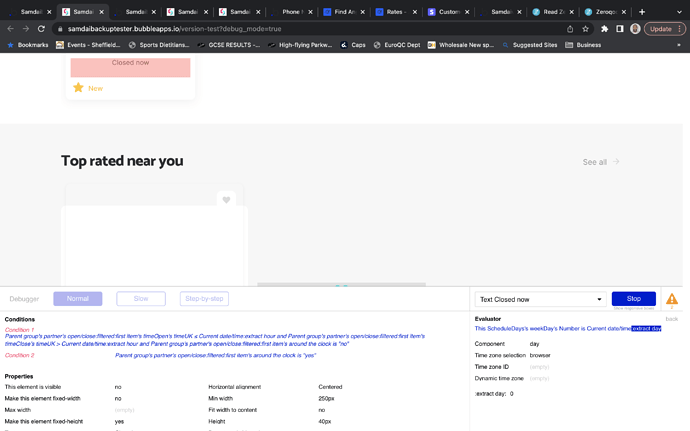
Task: Click the address bar URL
Action: click(174, 29)
